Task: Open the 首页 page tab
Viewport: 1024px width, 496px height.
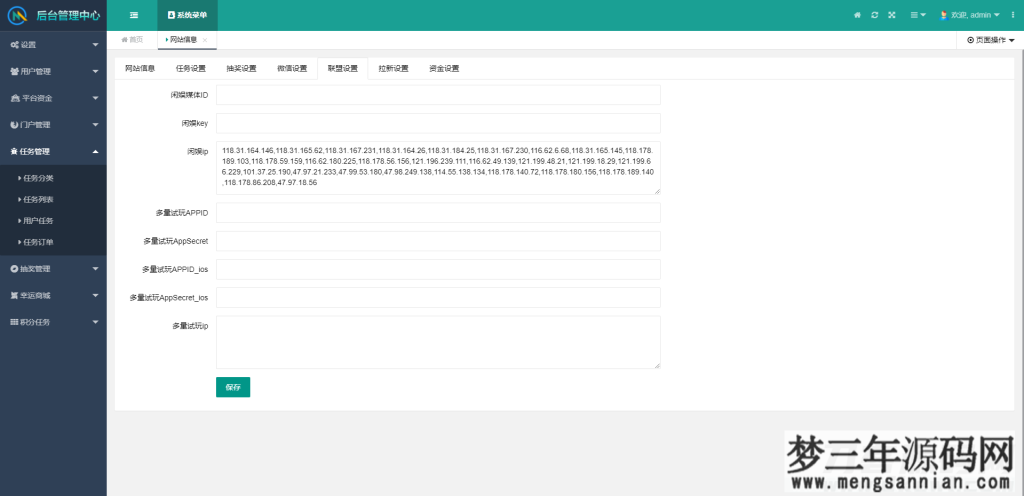Action: pos(132,40)
